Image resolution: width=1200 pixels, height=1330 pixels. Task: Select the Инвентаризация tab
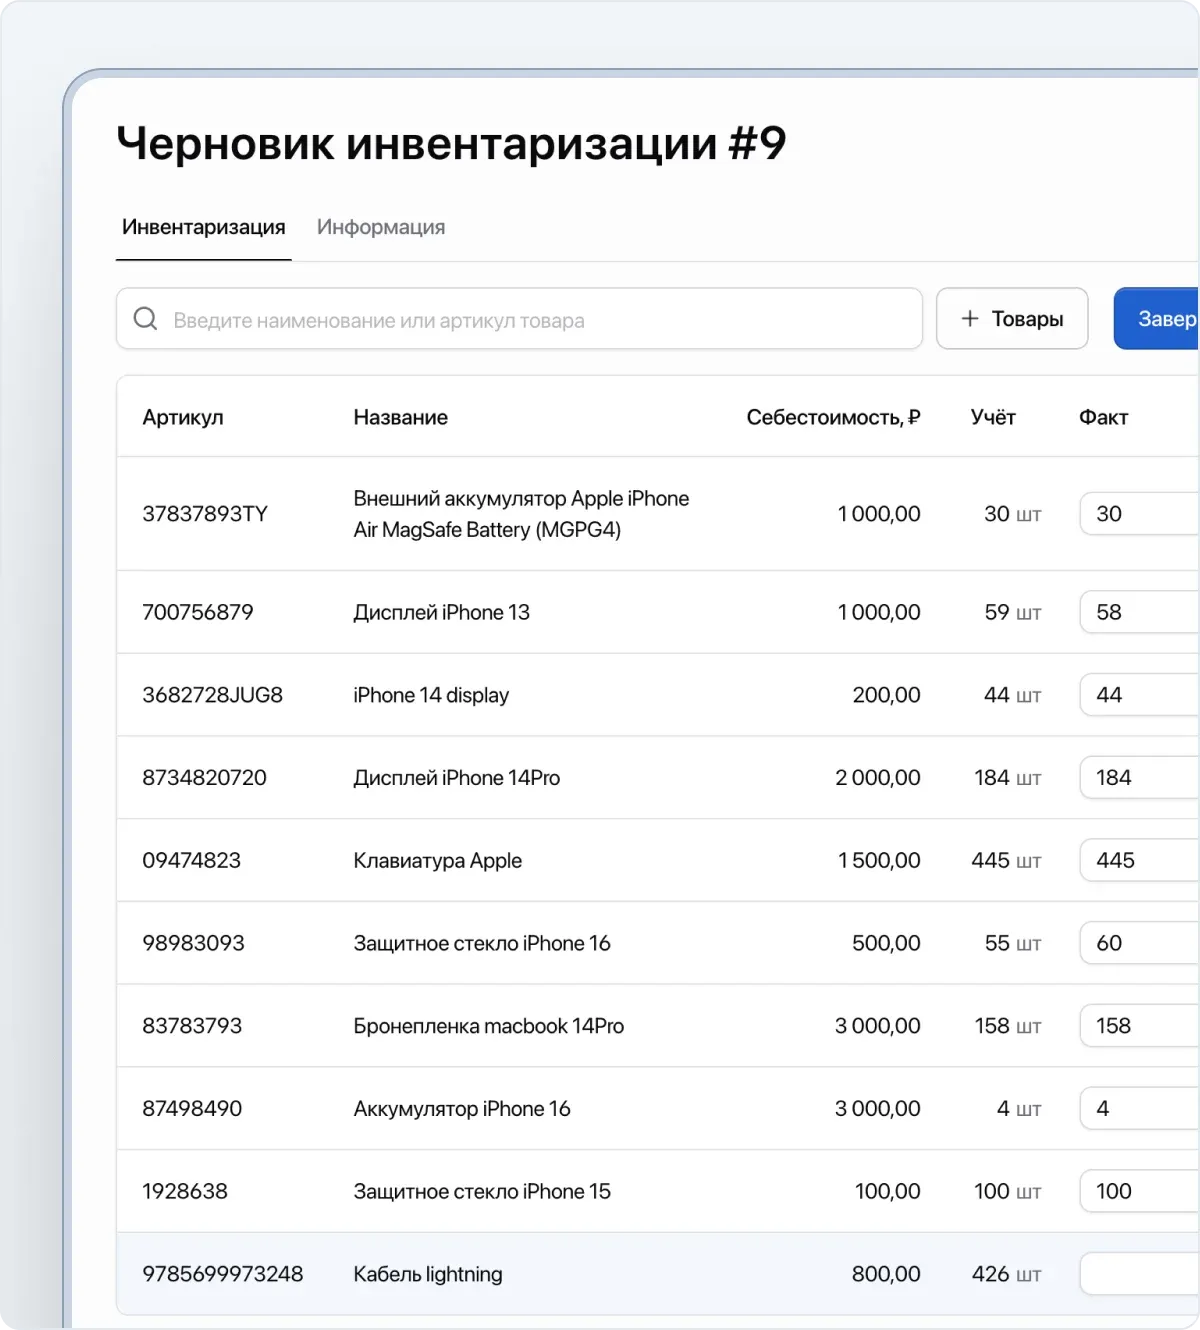pos(204,227)
